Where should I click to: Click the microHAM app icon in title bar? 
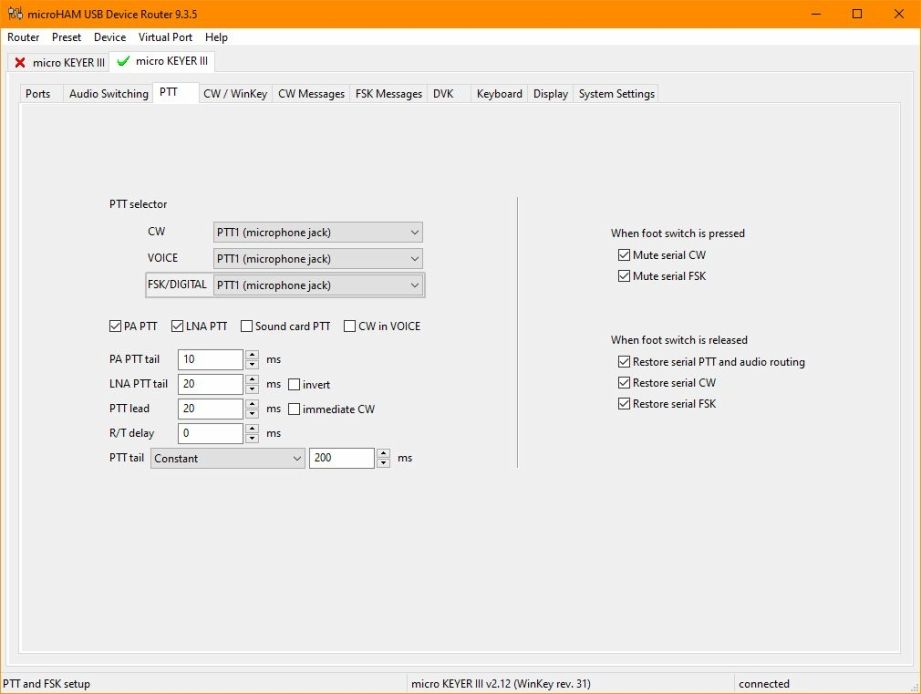14,14
